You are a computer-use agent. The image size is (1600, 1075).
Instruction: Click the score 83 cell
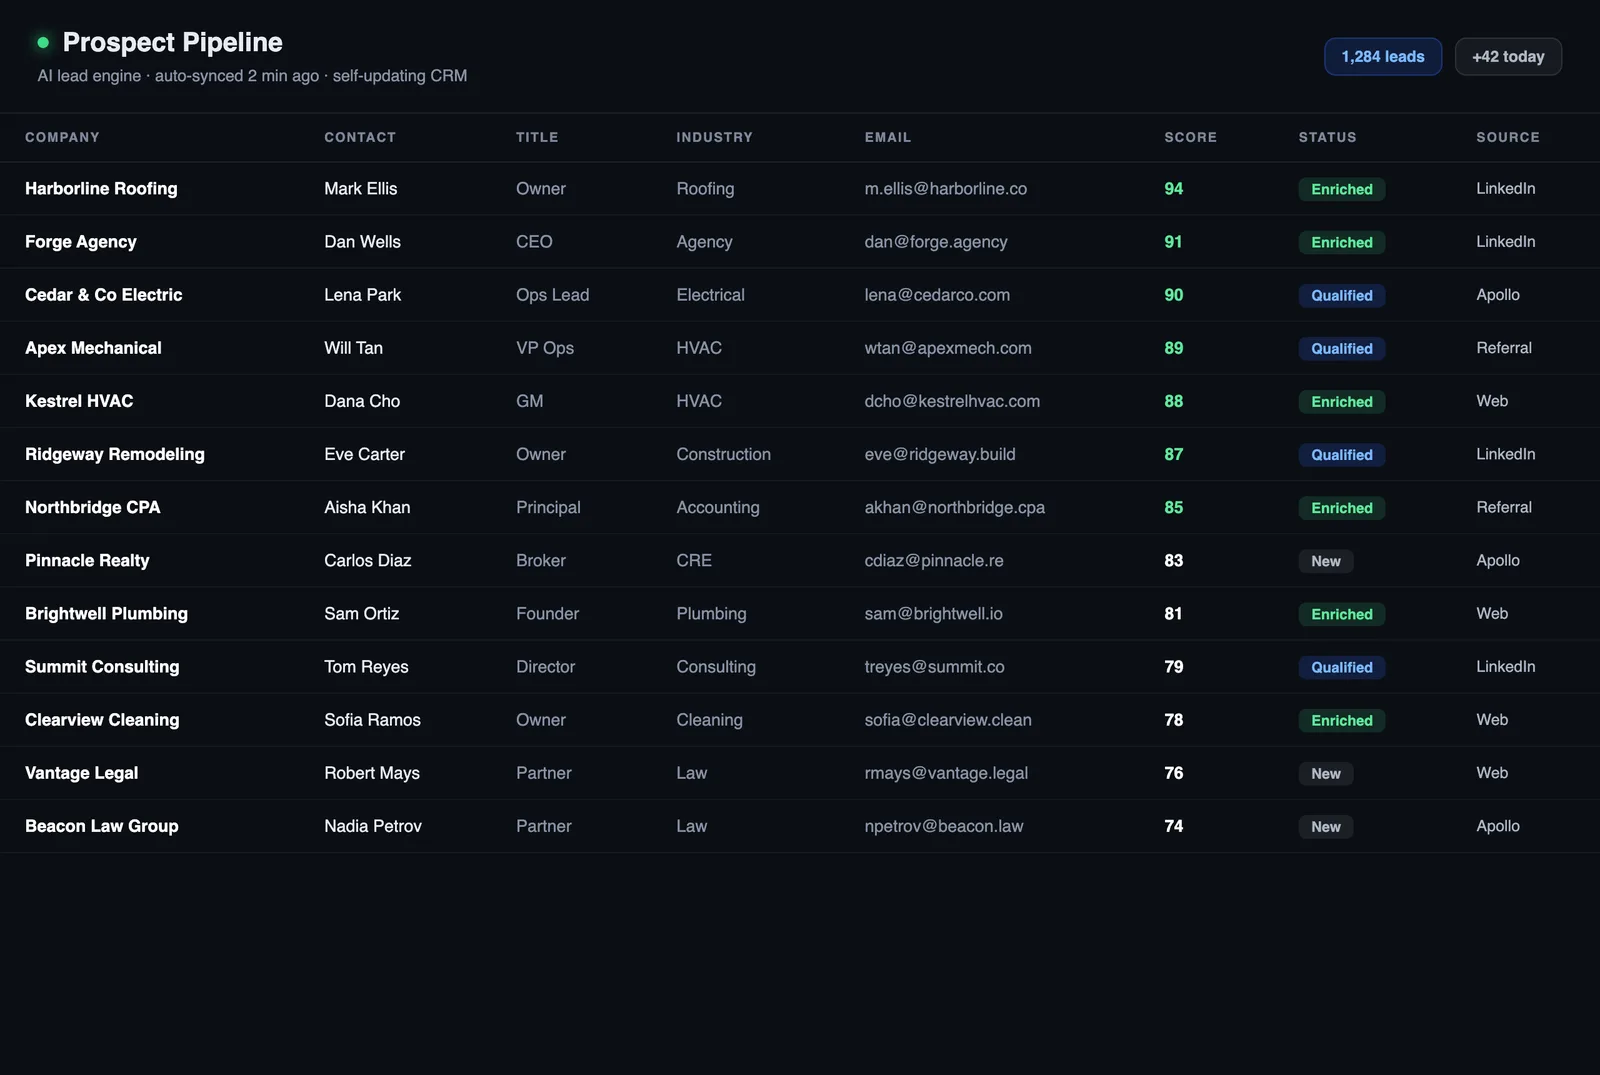tap(1174, 560)
